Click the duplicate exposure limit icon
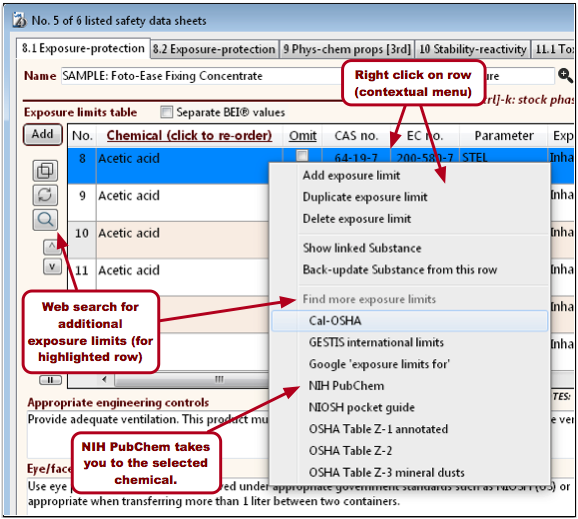578x519 pixels. (45, 171)
